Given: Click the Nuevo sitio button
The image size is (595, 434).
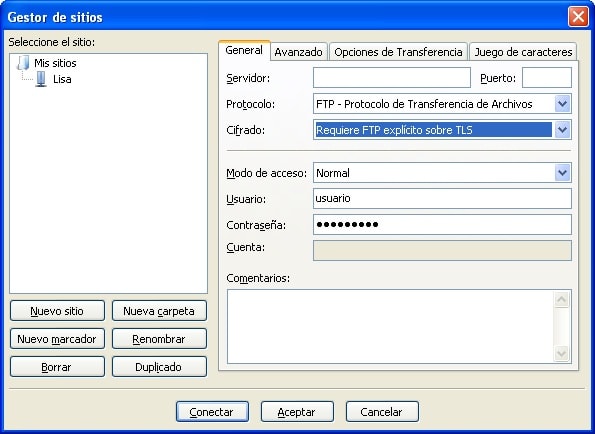Looking at the screenshot, I should pos(57,311).
